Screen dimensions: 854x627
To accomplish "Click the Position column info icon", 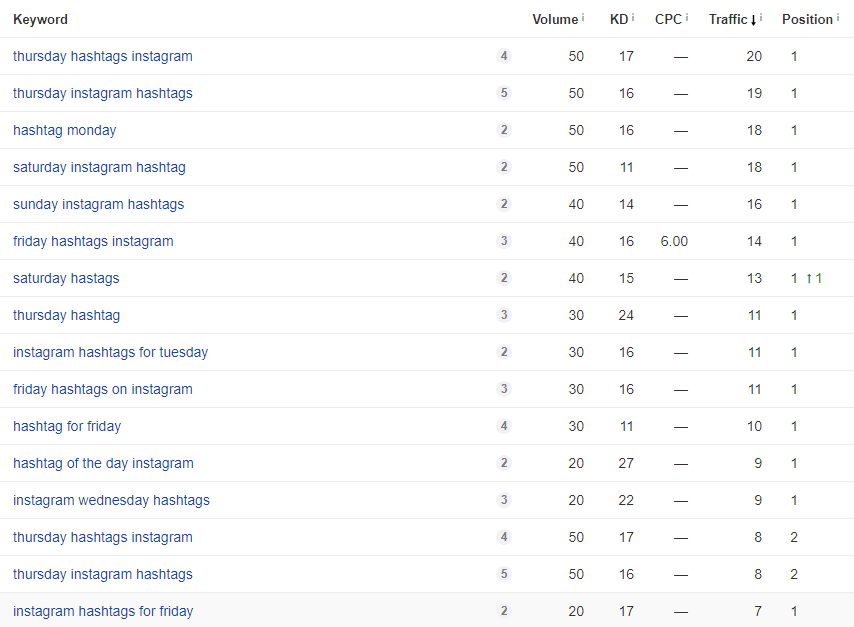I will (x=838, y=17).
